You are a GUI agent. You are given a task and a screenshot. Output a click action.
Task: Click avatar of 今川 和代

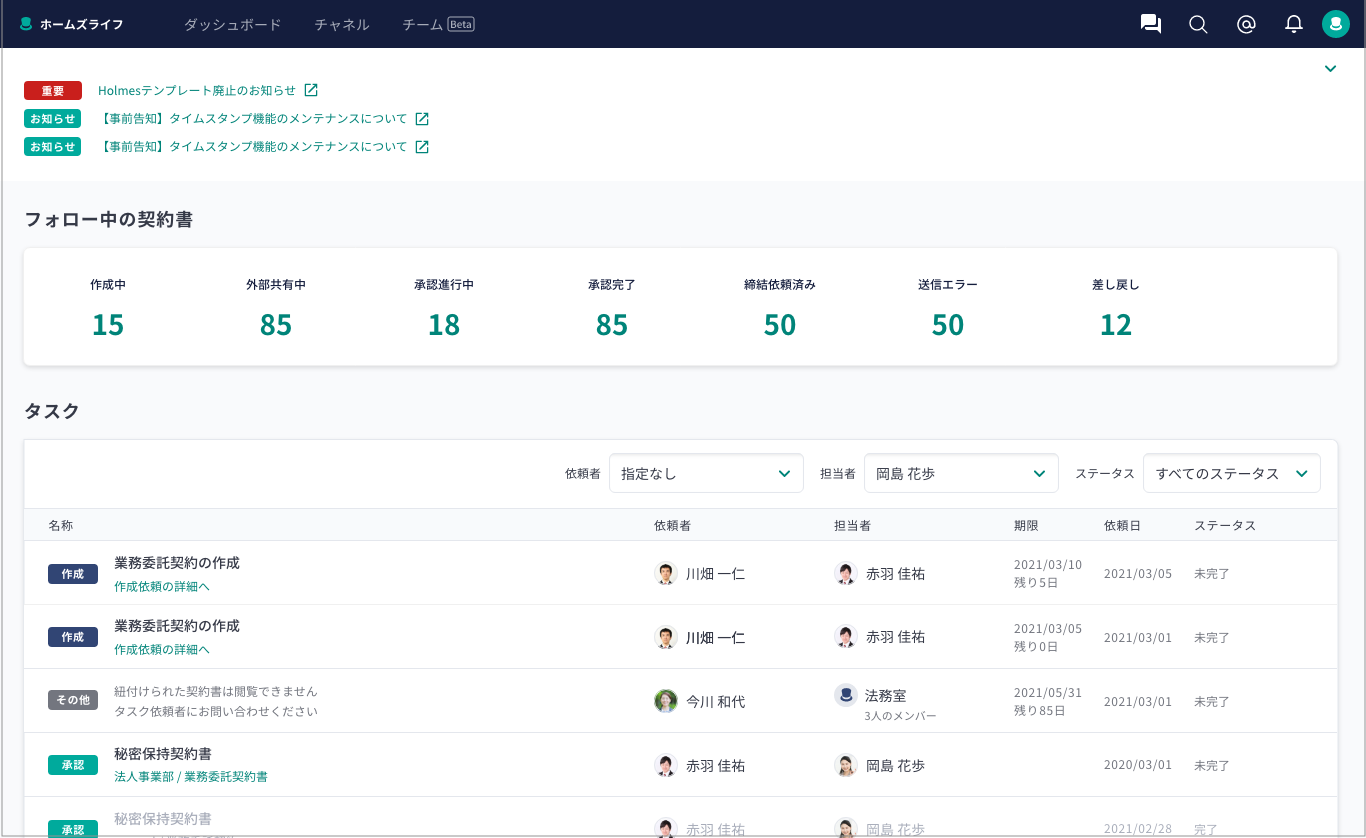click(x=665, y=701)
